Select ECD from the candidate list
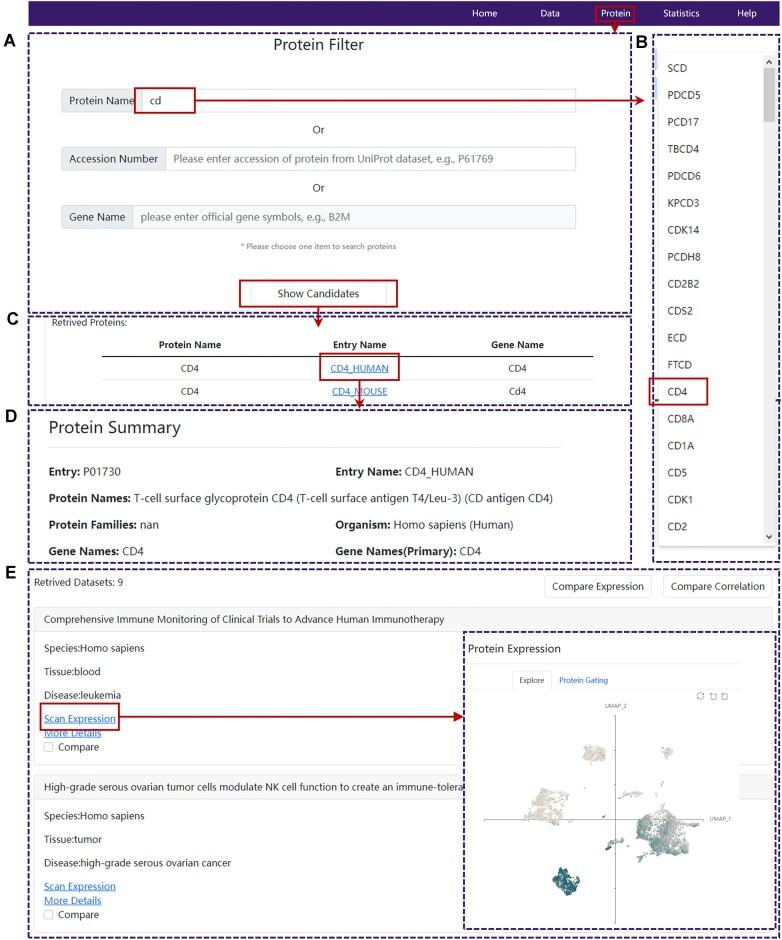This screenshot has height=940, width=782. [677, 338]
